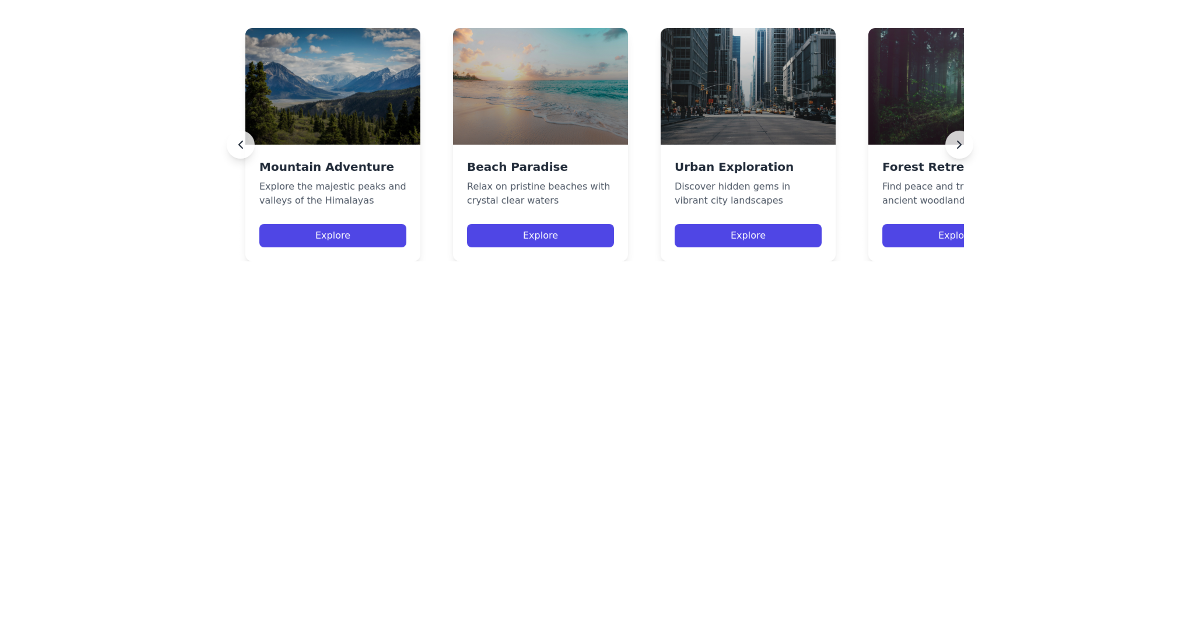
Task: Open the Beach Paradise card image
Action: [540, 86]
